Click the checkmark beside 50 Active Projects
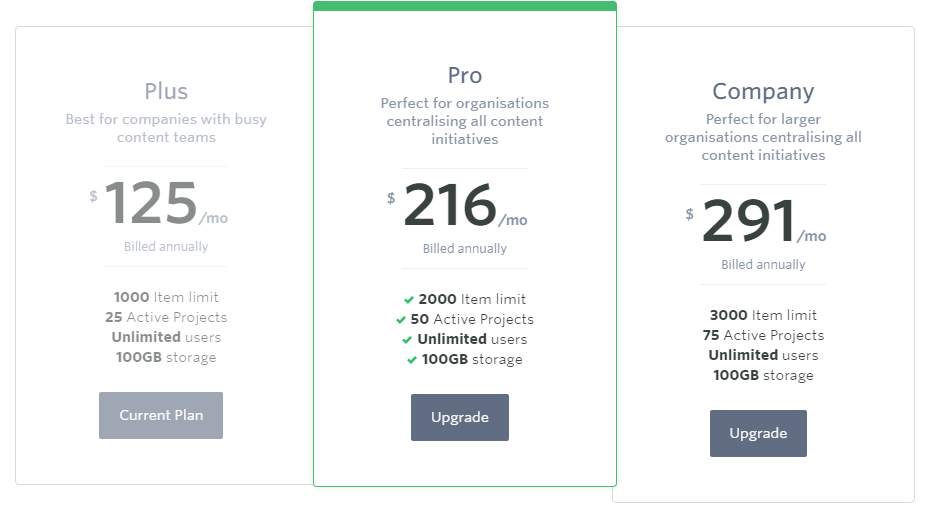This screenshot has width=930, height=519. [401, 320]
